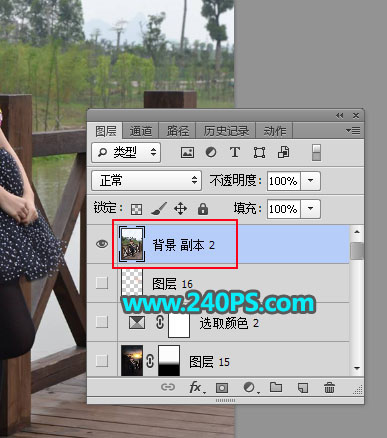387x438 pixels.
Task: Click the link layers icon
Action: [x=168, y=387]
